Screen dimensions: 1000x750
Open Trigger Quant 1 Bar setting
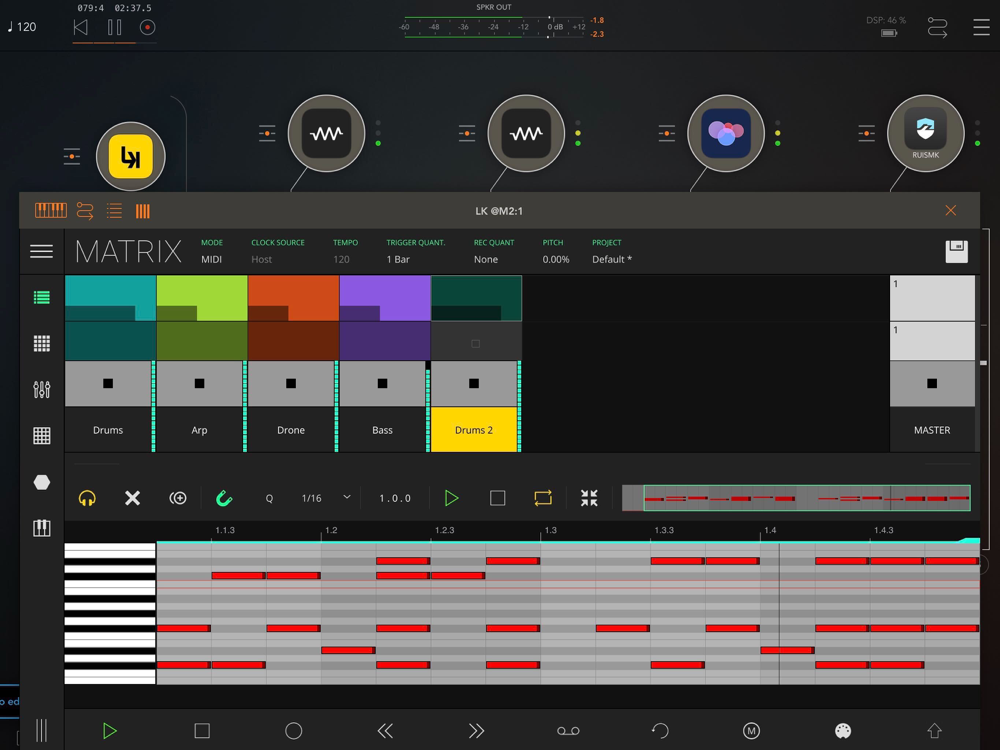click(398, 259)
